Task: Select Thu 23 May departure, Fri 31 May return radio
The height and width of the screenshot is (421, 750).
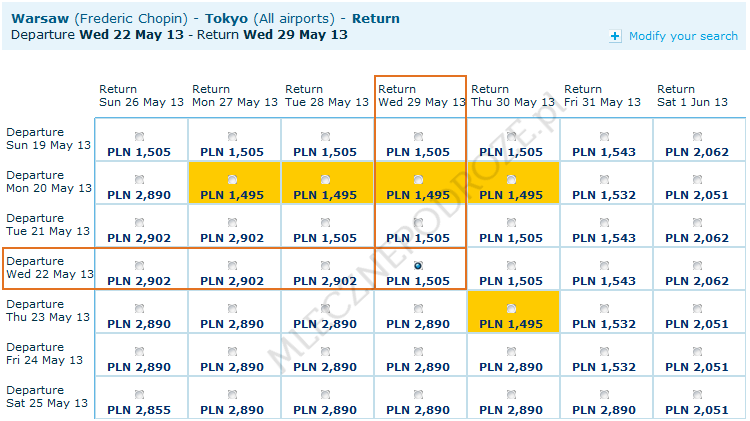Action: pos(604,309)
